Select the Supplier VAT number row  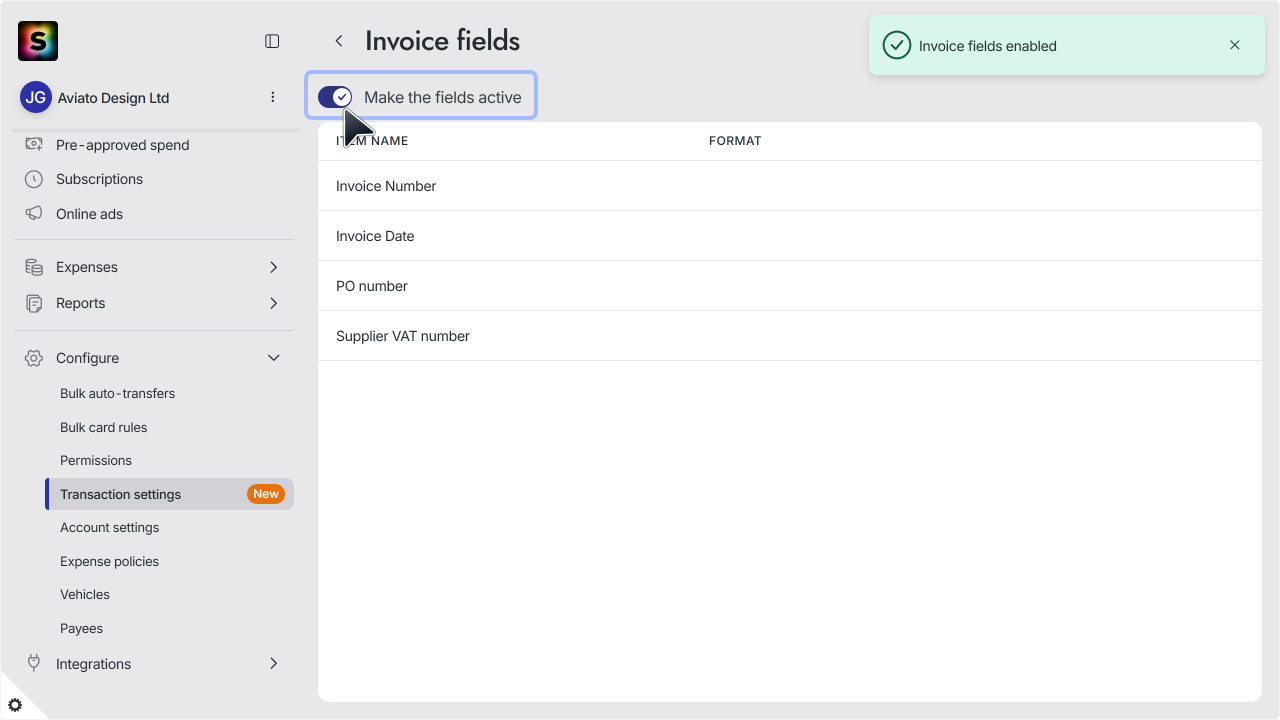(x=790, y=336)
